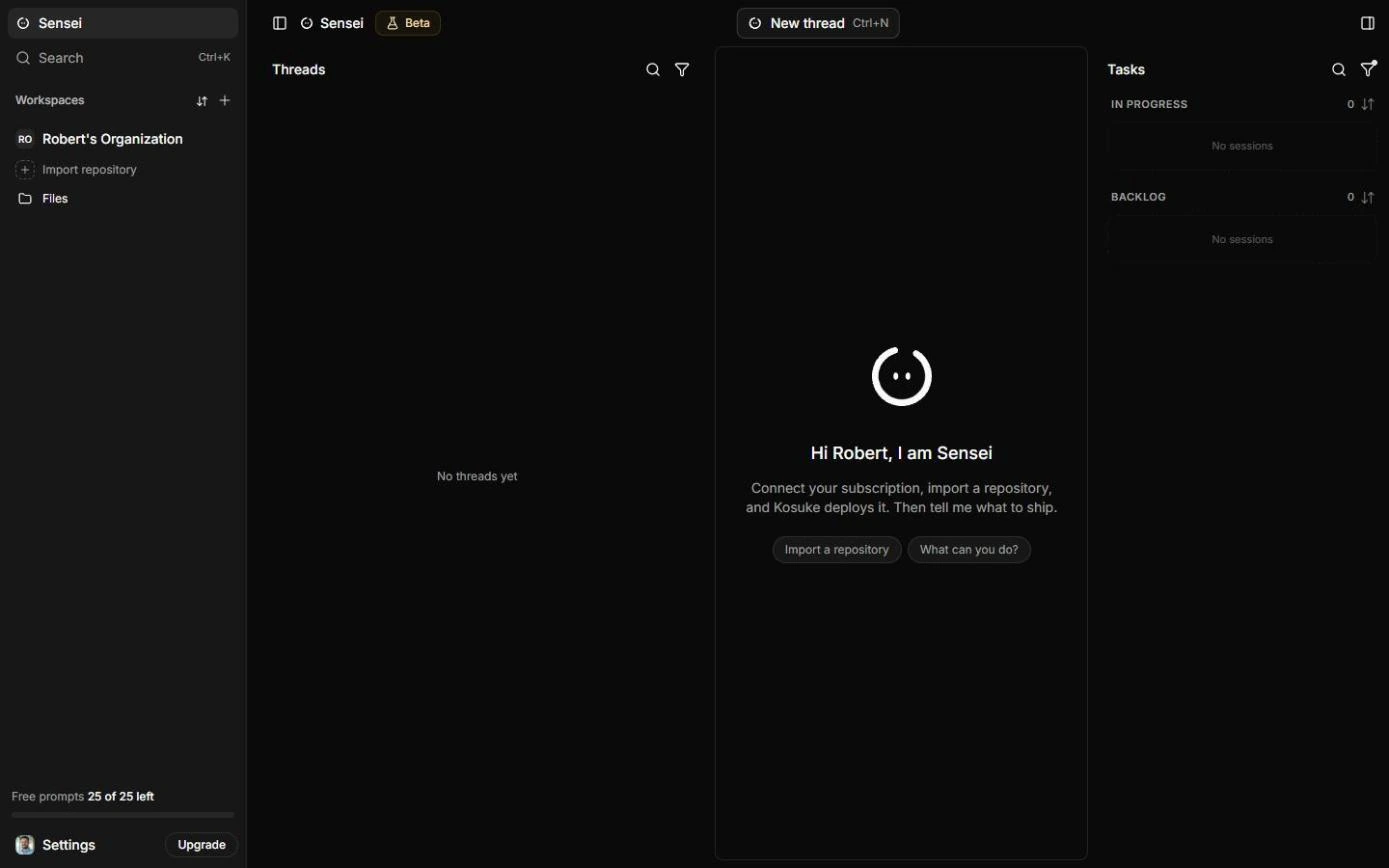
Task: Click the In Progress No sessions box
Action: tap(1242, 146)
